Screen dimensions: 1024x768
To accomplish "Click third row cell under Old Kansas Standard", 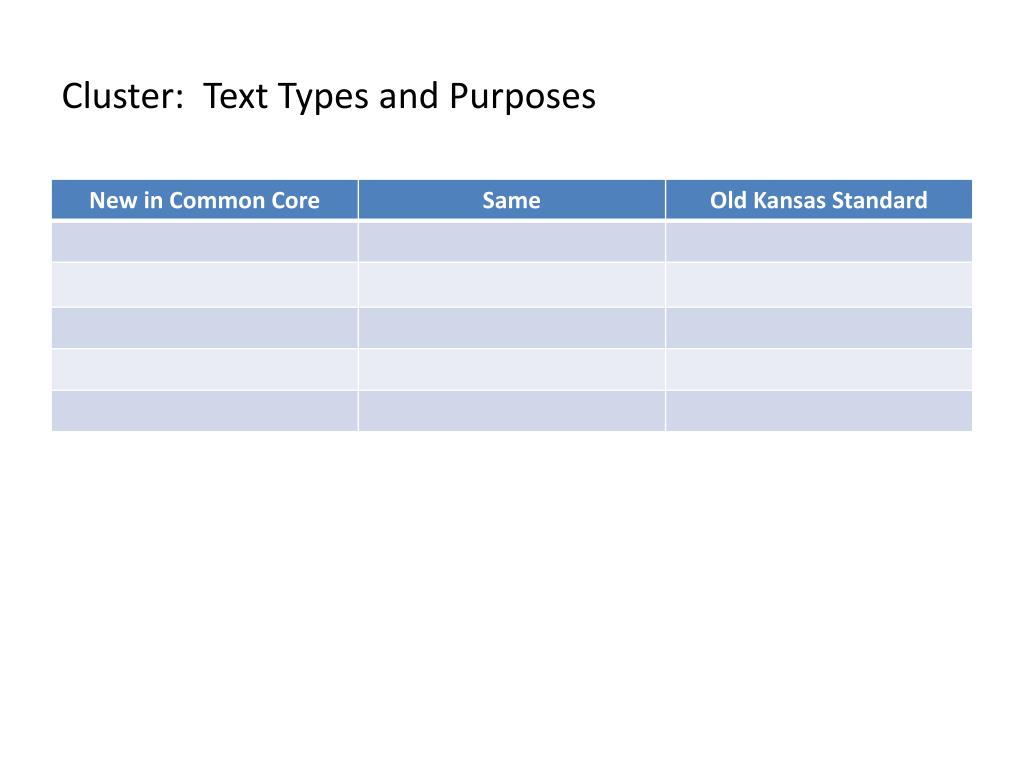I will click(819, 328).
